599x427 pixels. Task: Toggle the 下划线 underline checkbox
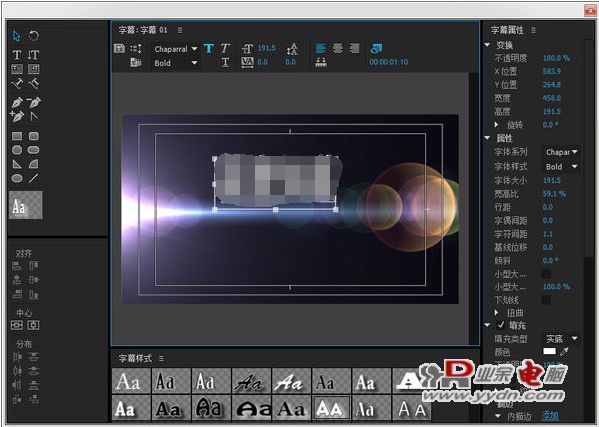coord(547,300)
